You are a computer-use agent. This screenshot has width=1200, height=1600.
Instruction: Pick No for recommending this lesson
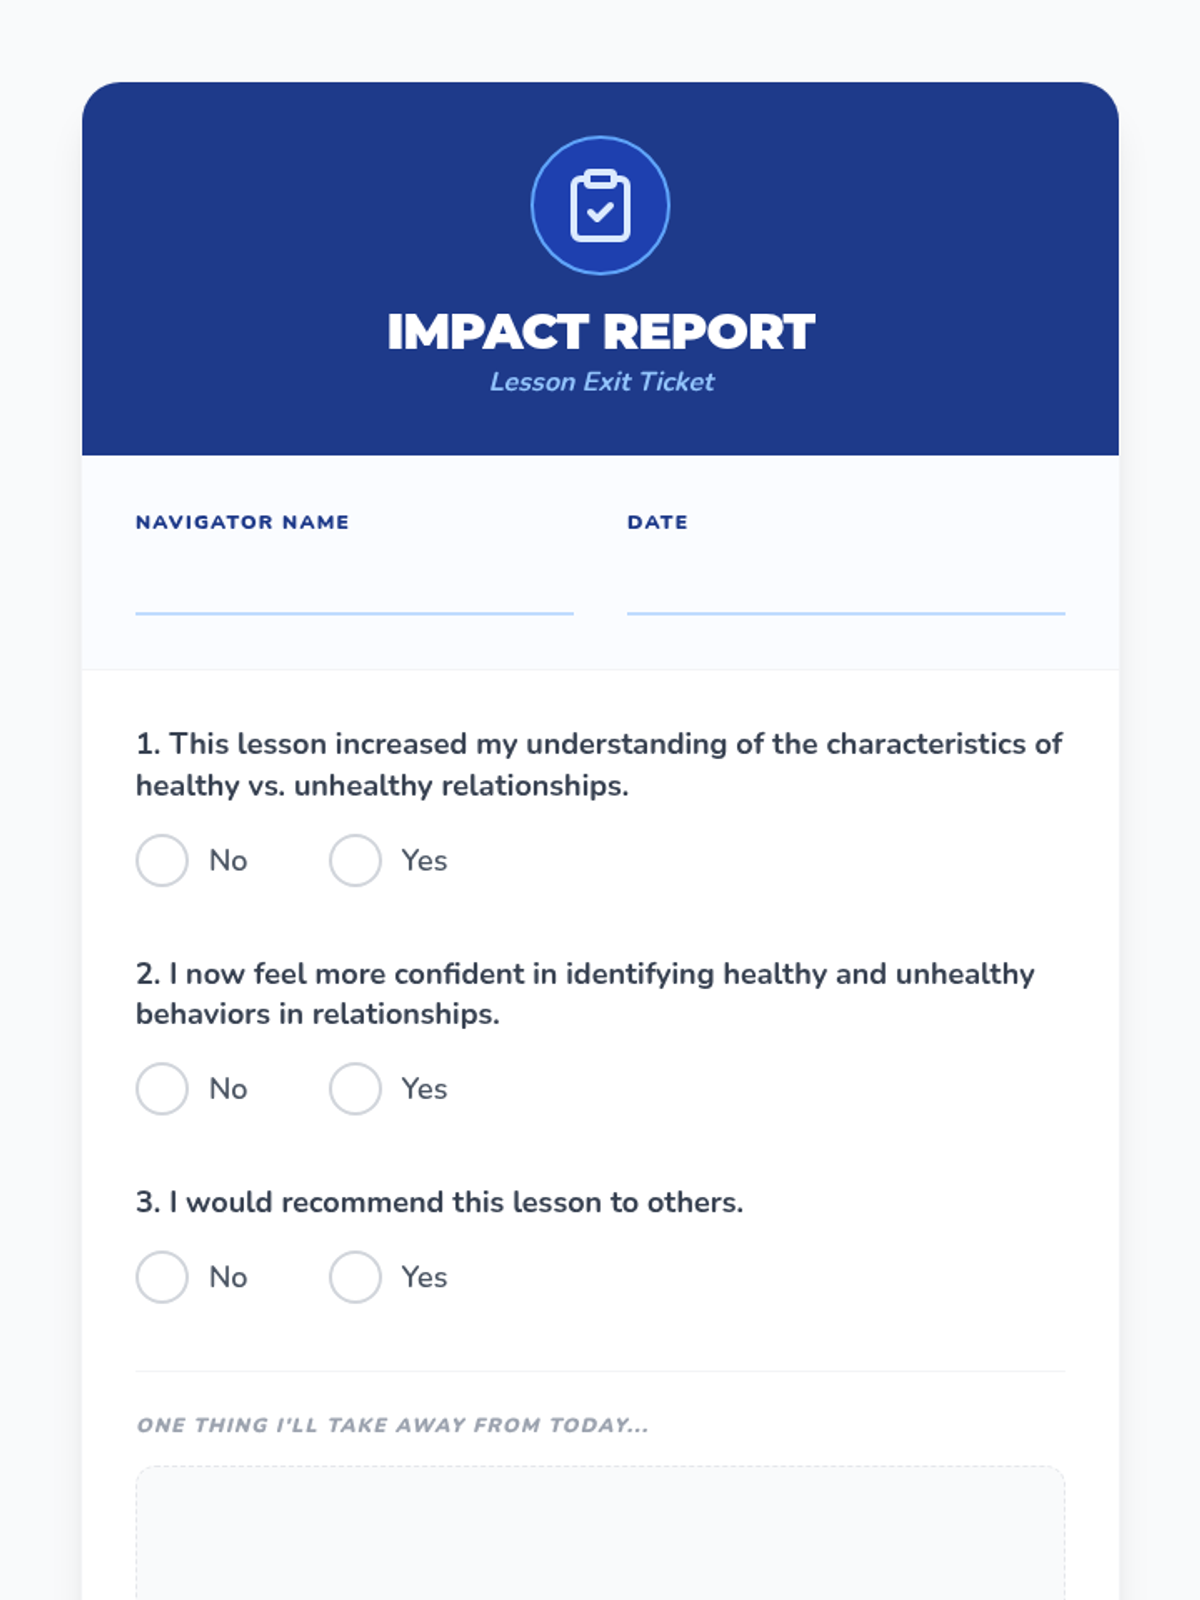pyautogui.click(x=162, y=1277)
